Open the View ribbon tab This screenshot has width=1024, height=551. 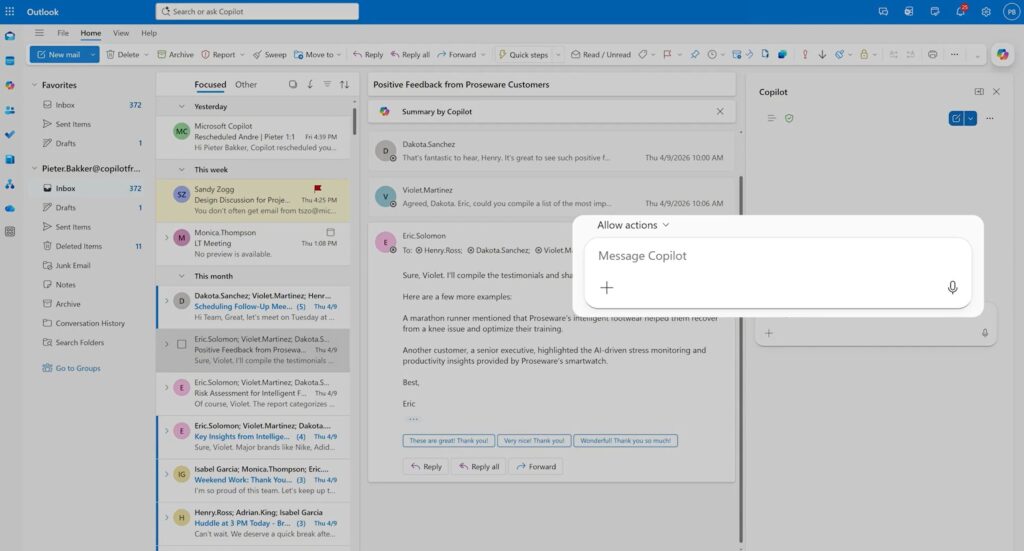120,33
